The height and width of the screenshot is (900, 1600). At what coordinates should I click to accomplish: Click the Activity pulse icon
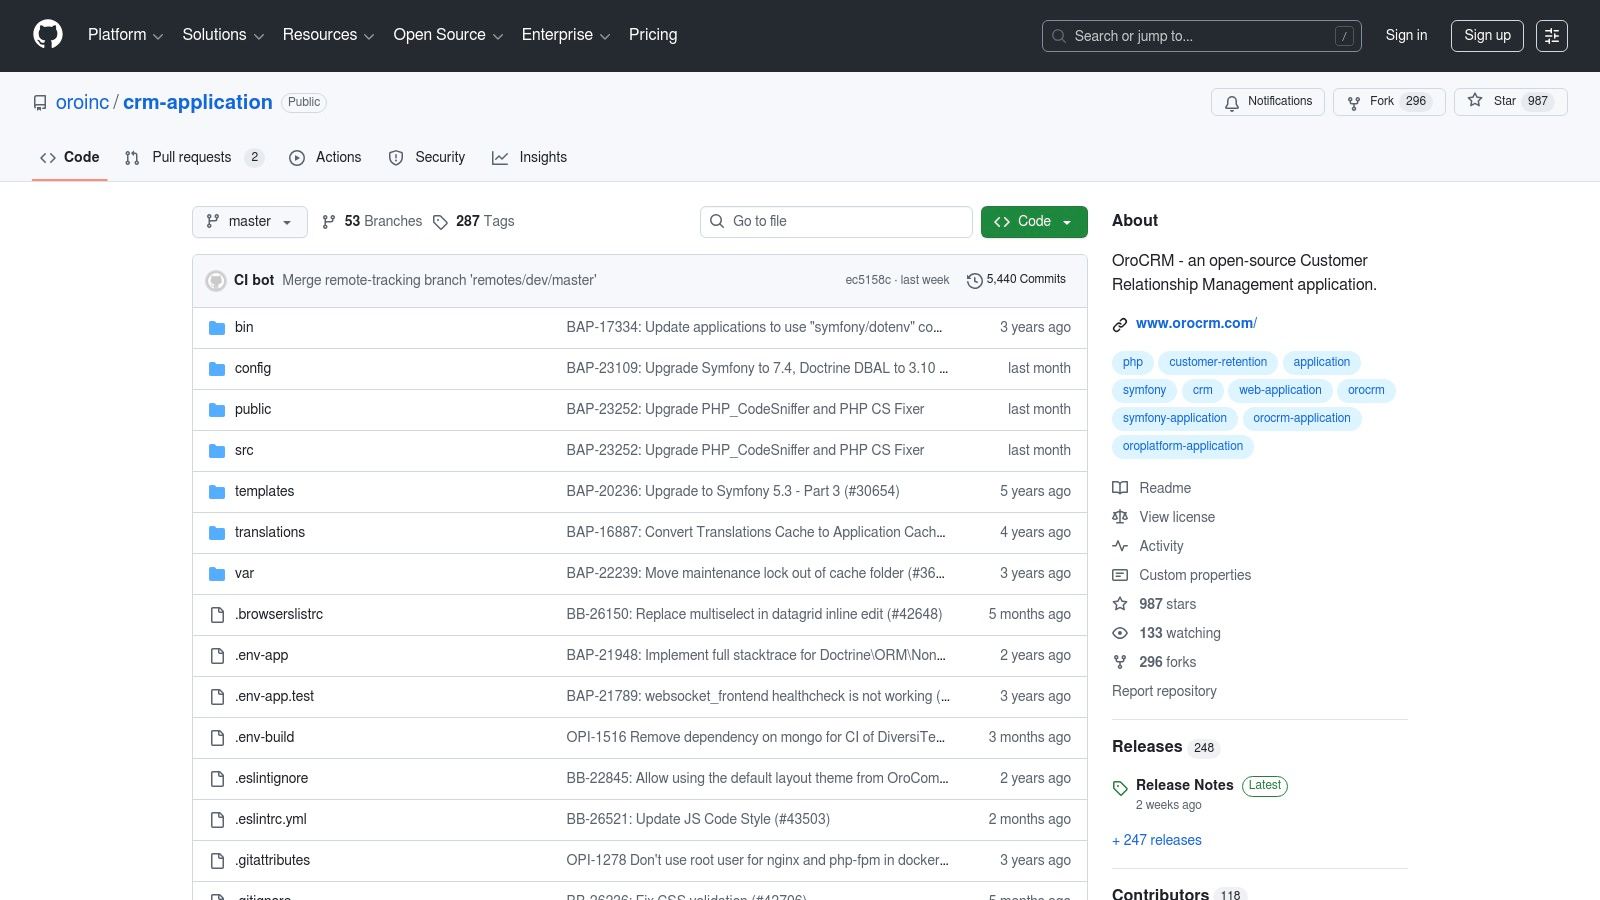[x=1120, y=546]
